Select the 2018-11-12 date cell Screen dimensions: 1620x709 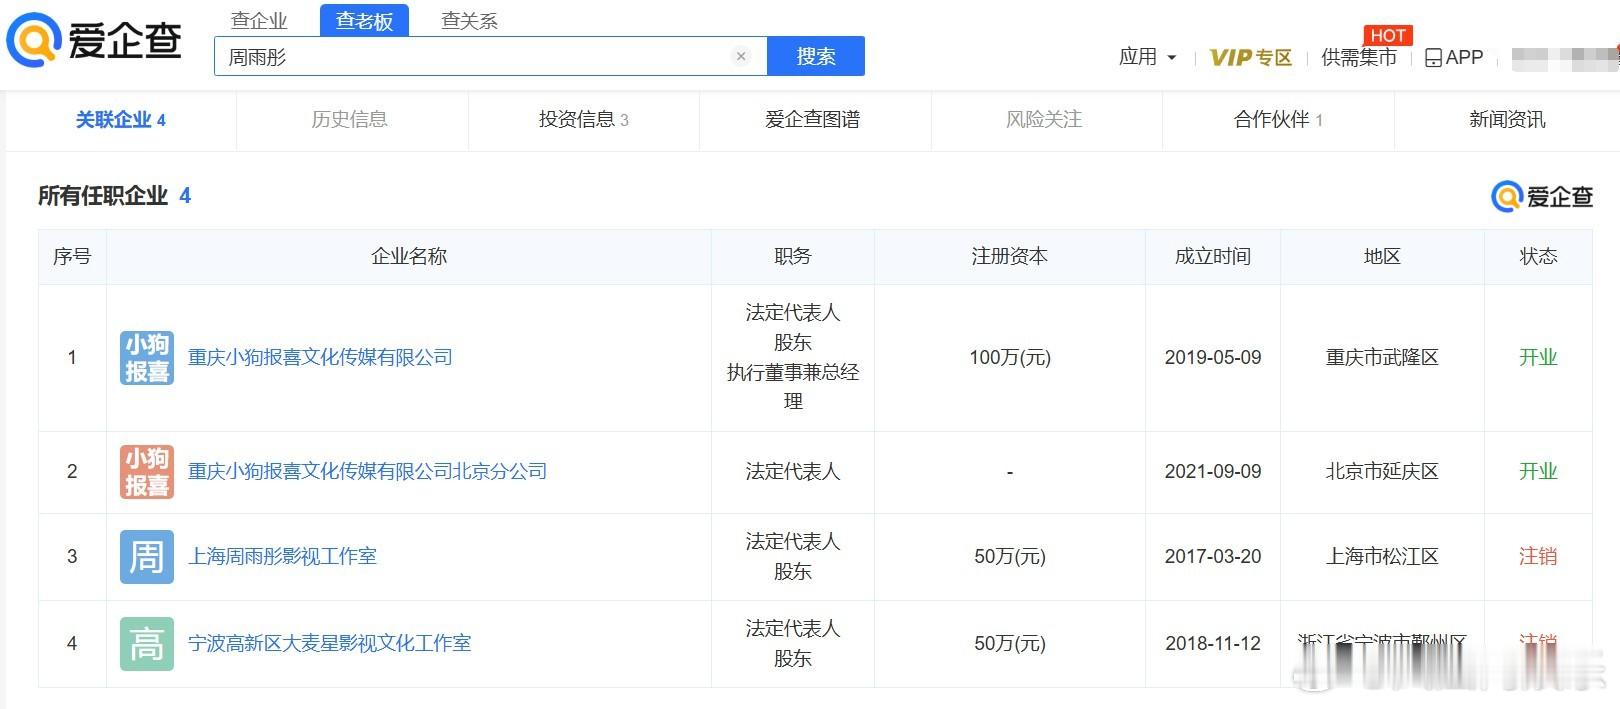point(1213,644)
